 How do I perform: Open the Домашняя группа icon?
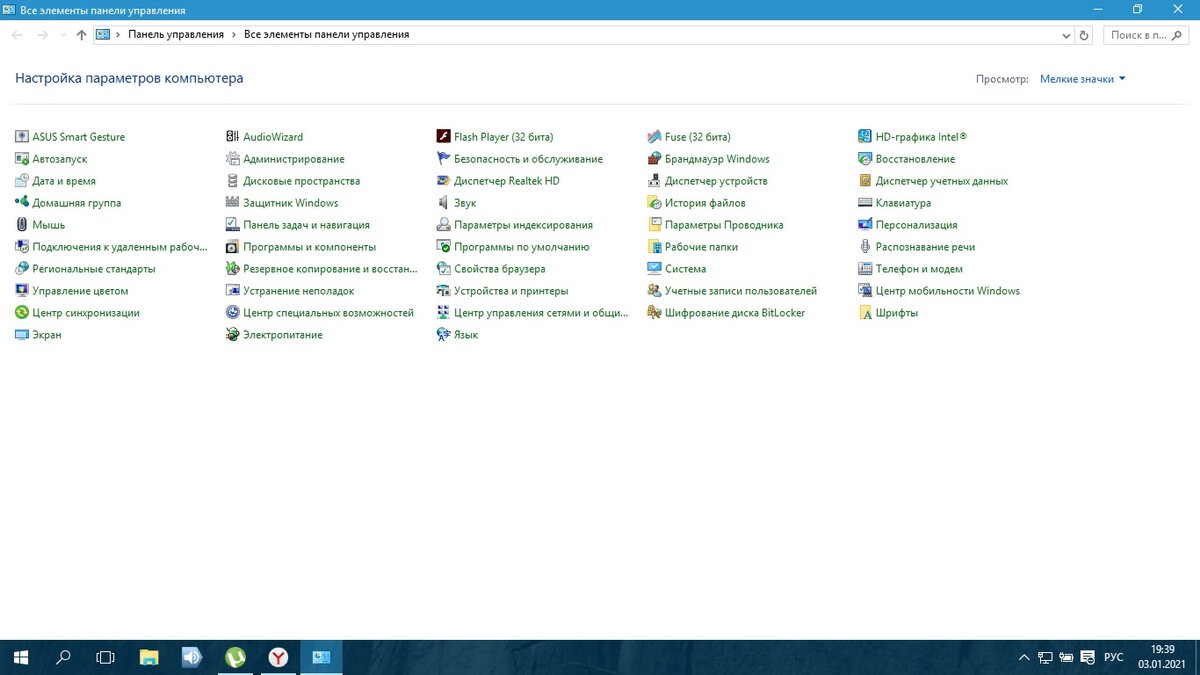[22, 203]
